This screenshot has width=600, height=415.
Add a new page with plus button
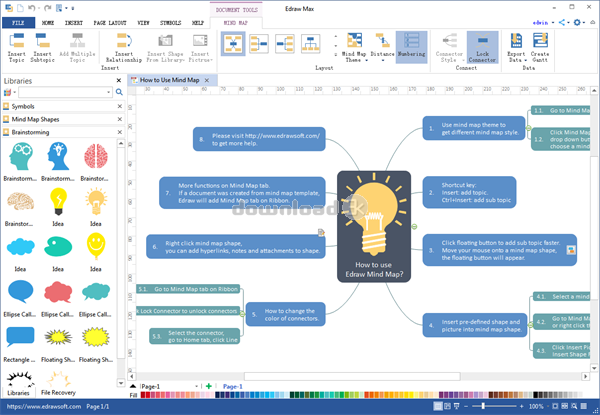[x=209, y=386]
